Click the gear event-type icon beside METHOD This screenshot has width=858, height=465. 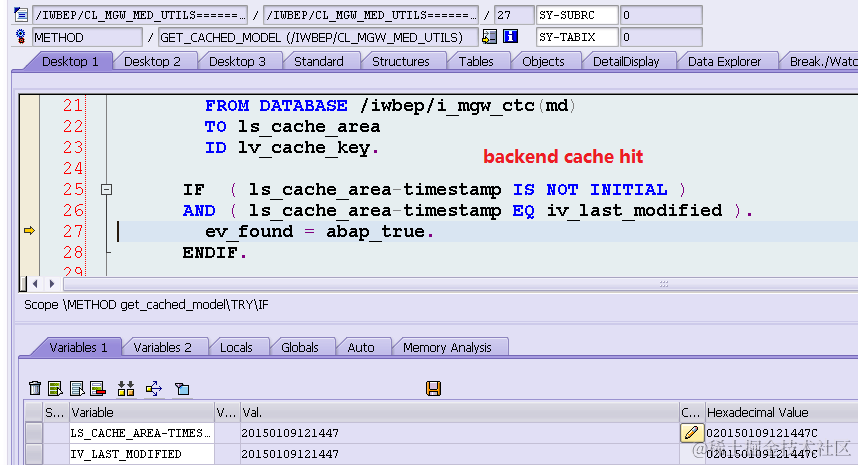(x=21, y=37)
